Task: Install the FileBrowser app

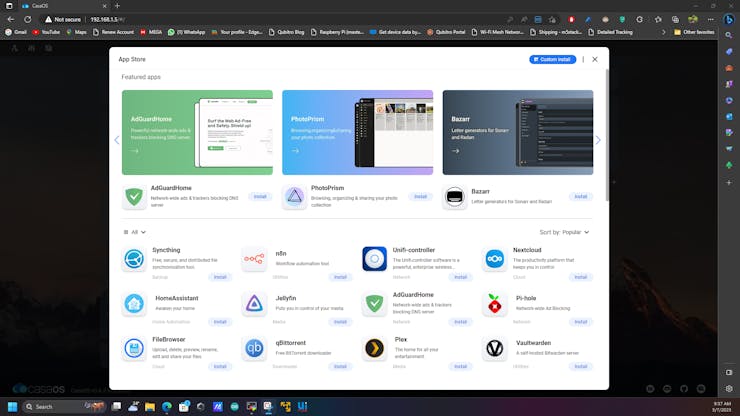Action: click(x=220, y=366)
